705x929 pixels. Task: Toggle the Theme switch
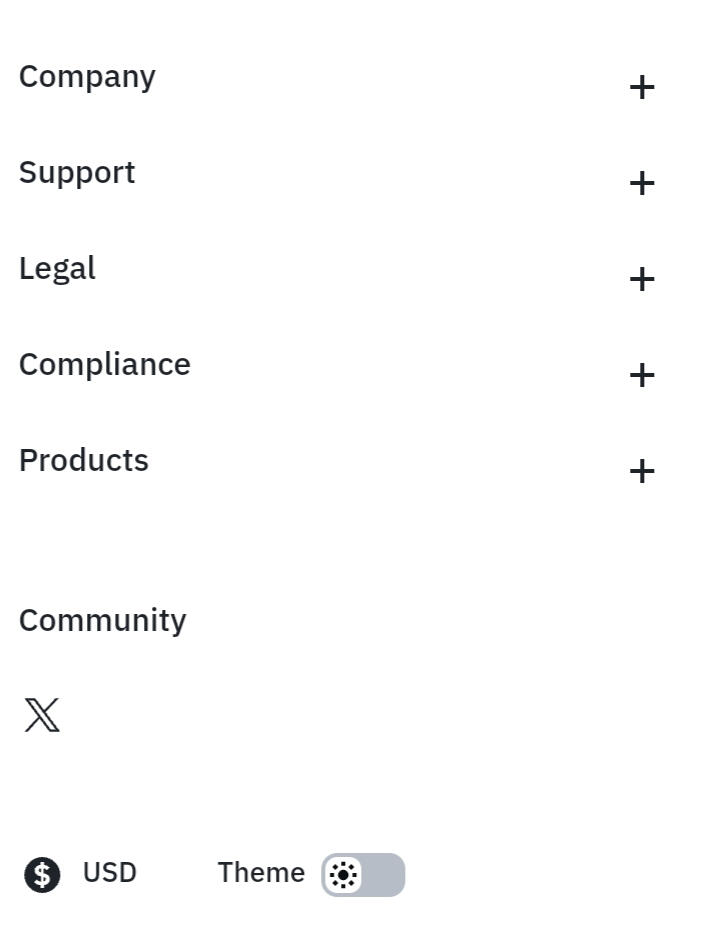(x=363, y=874)
